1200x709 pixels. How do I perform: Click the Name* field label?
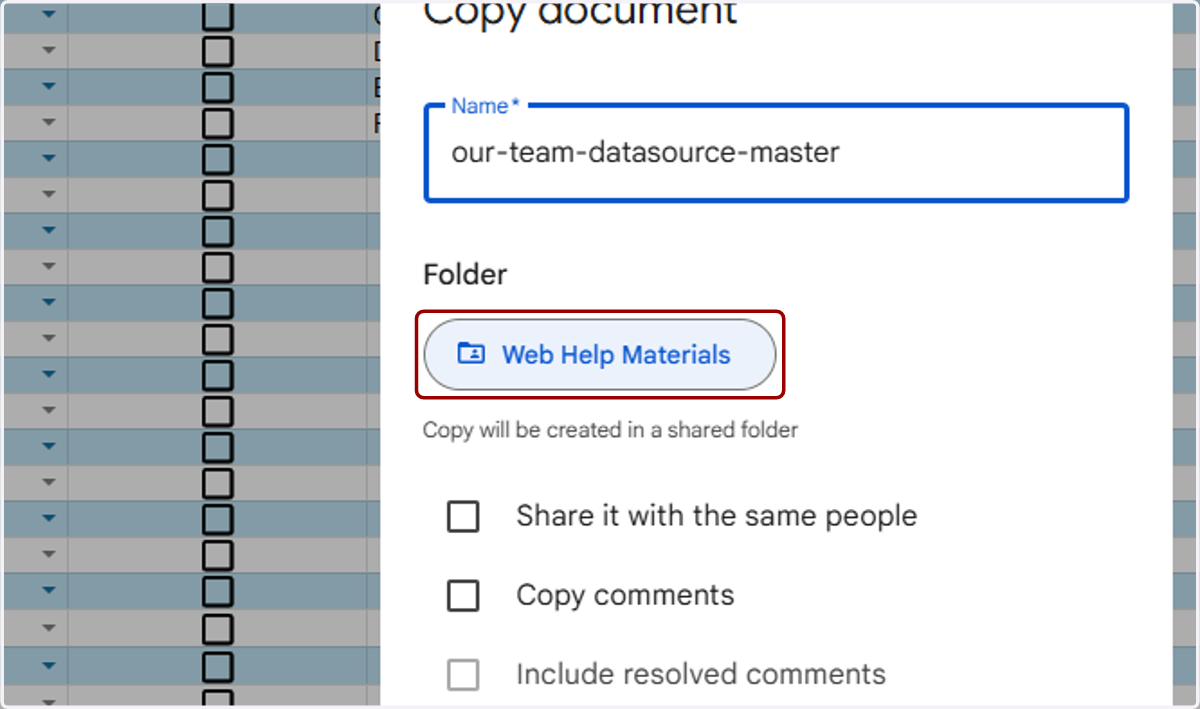484,106
